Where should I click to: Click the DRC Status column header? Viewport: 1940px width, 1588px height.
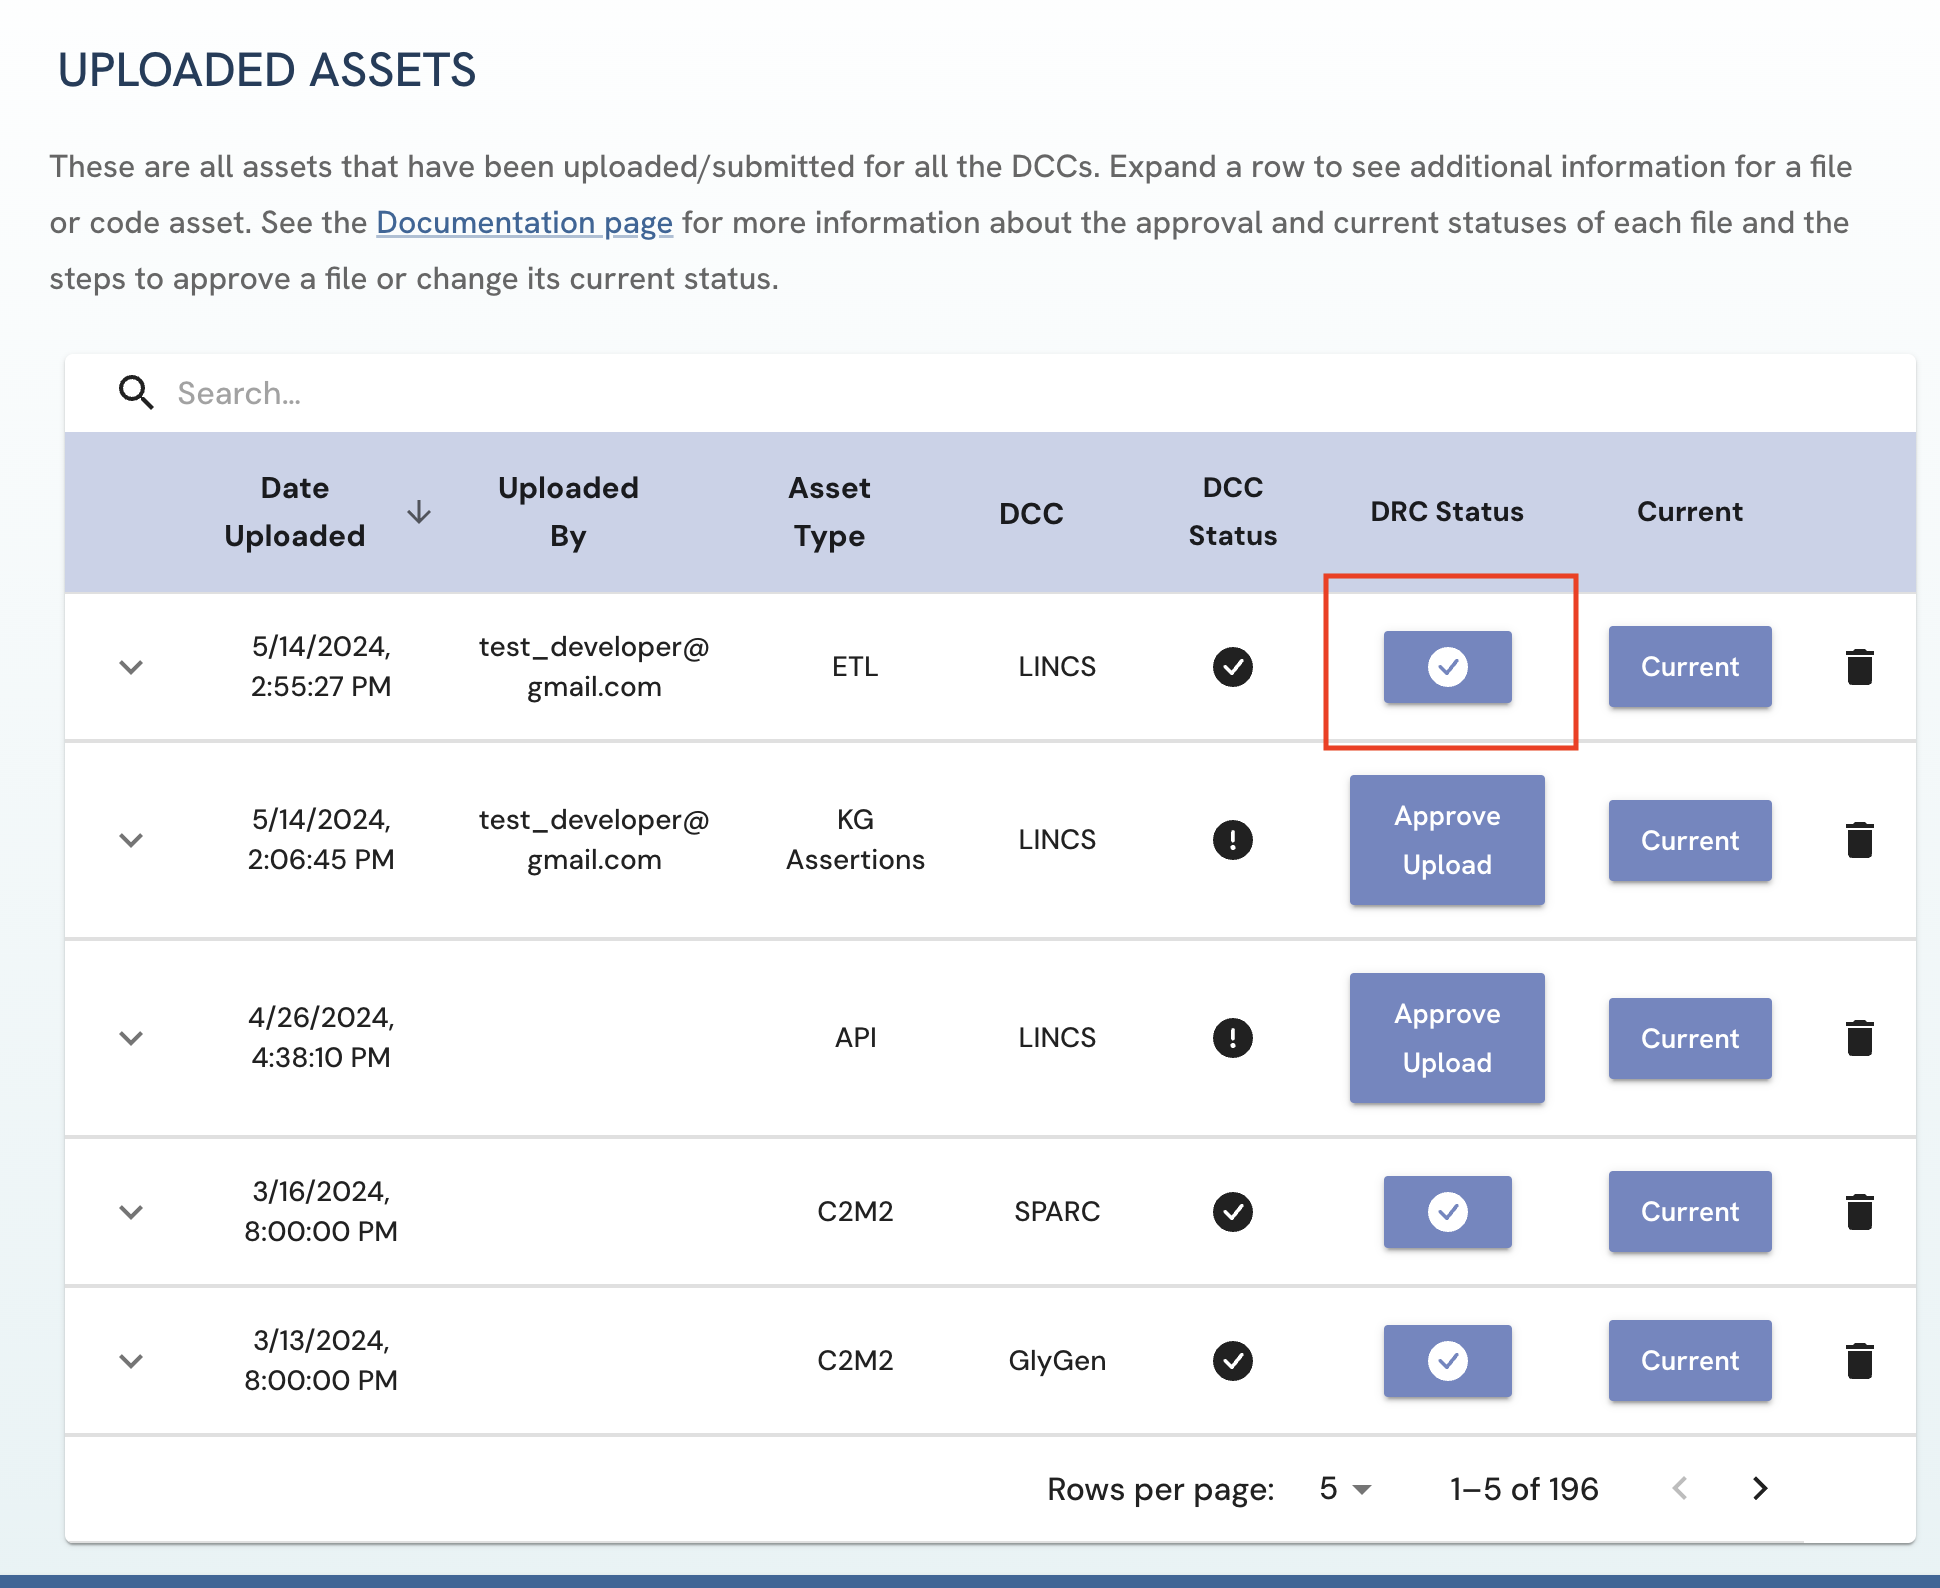pyautogui.click(x=1446, y=512)
